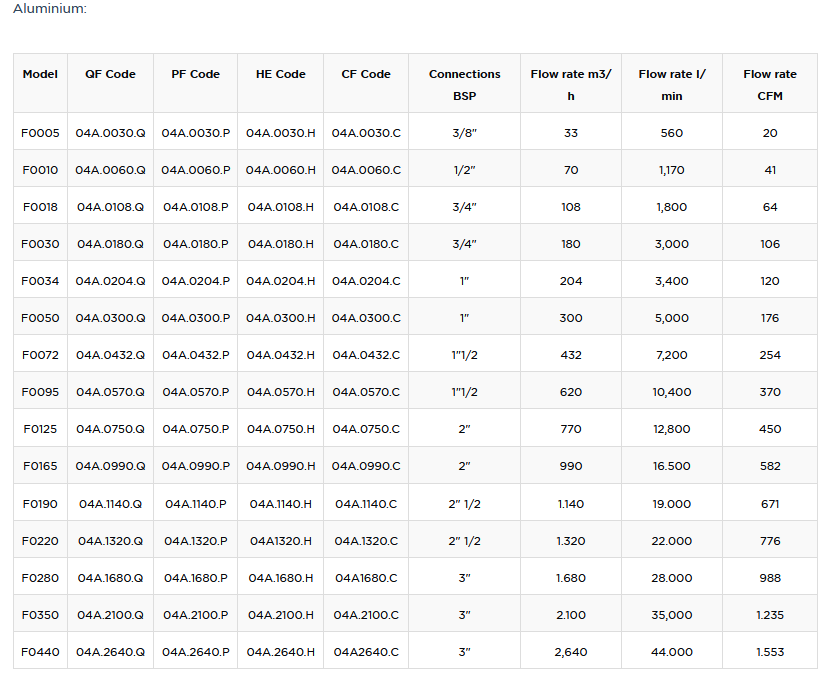
Task: Select QF code 04A.1140.Q
Action: (x=110, y=504)
